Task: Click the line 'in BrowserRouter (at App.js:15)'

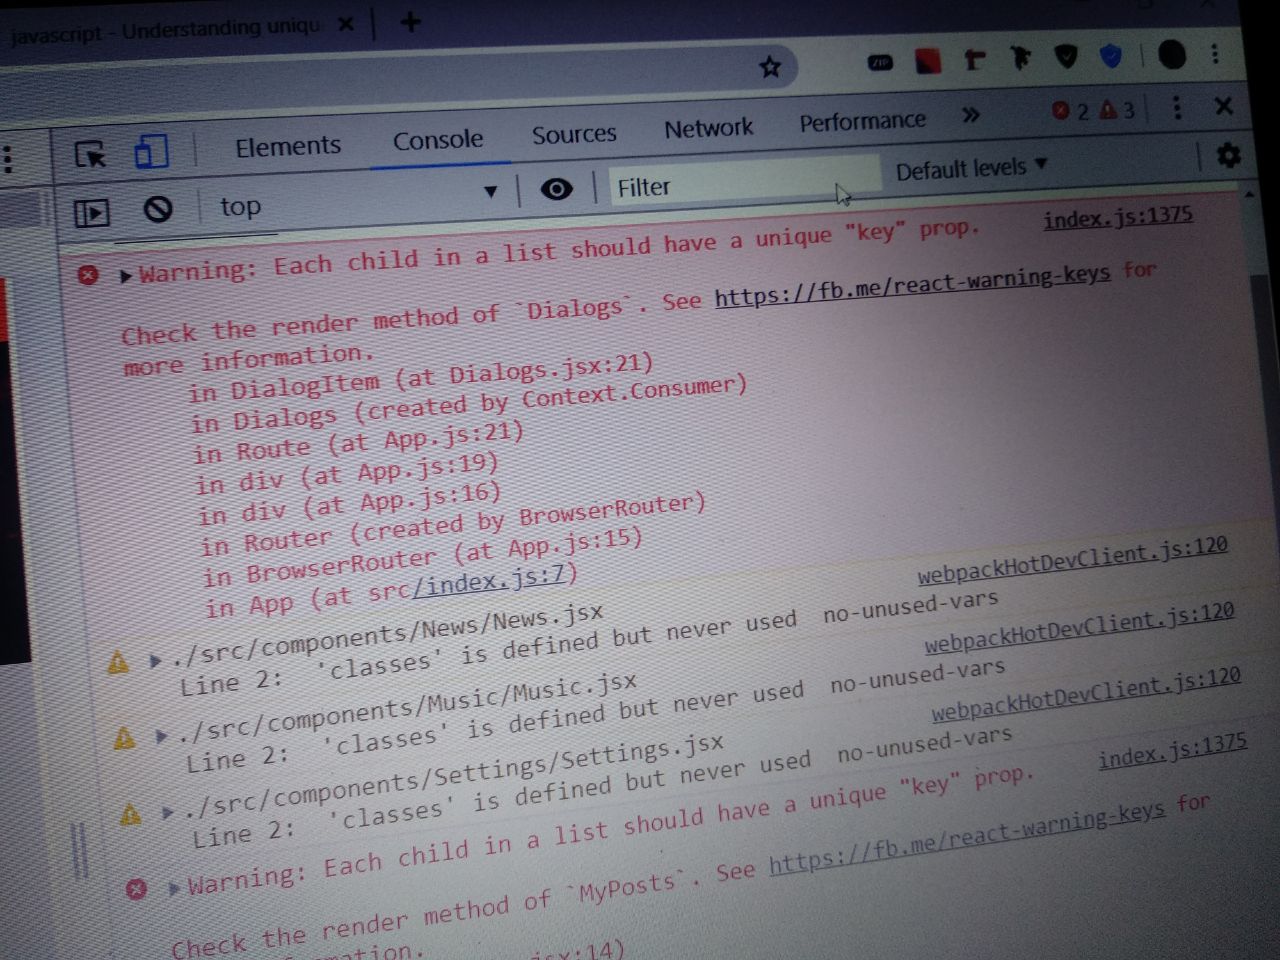Action: (x=422, y=557)
